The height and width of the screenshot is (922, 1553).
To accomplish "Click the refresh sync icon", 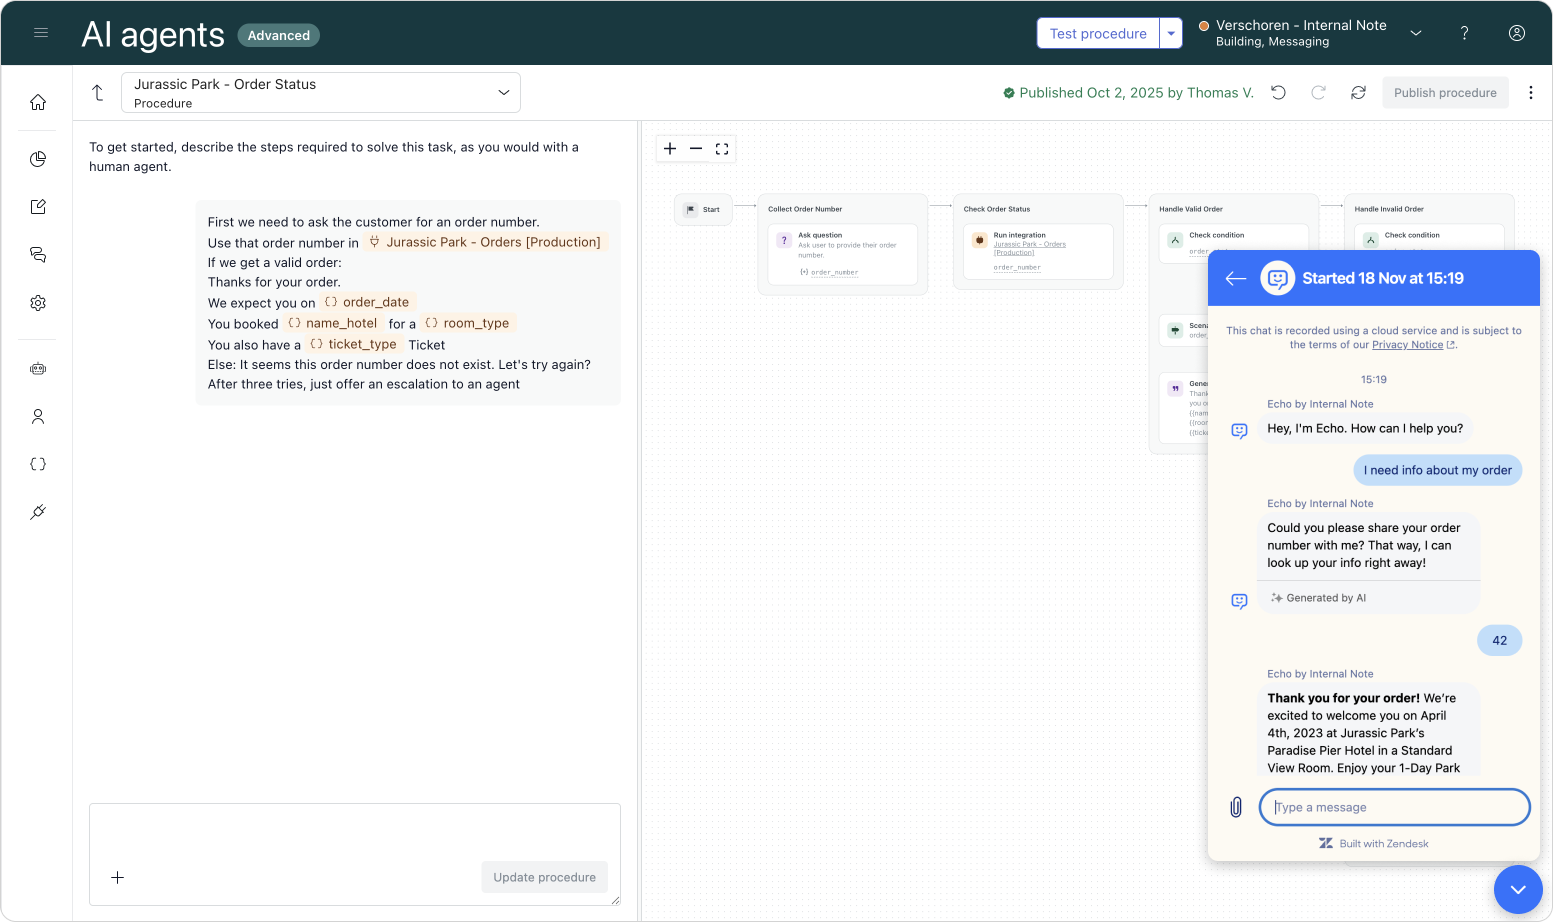I will pyautogui.click(x=1358, y=93).
